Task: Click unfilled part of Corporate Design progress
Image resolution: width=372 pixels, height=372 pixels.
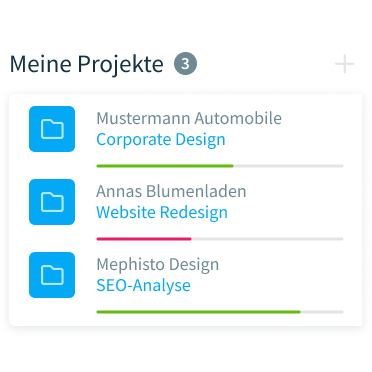Action: [x=288, y=166]
